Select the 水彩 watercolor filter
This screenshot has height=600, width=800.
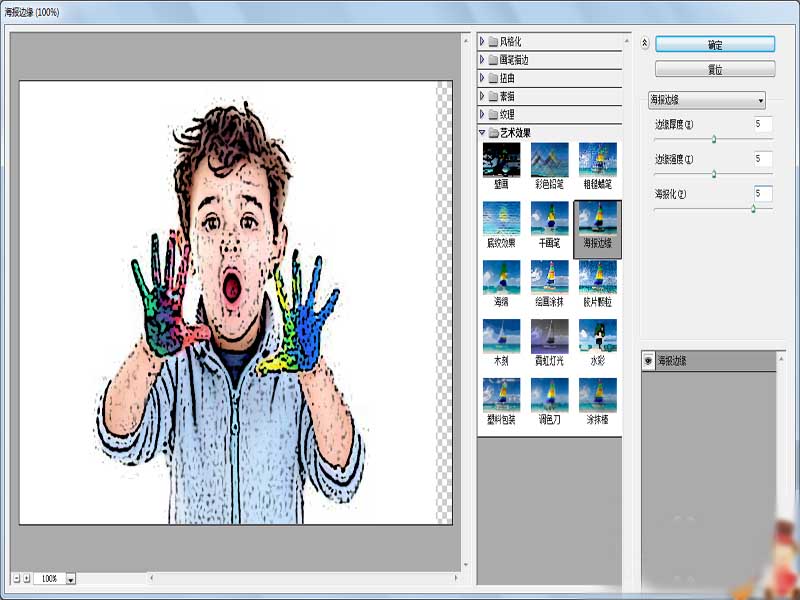coord(597,343)
